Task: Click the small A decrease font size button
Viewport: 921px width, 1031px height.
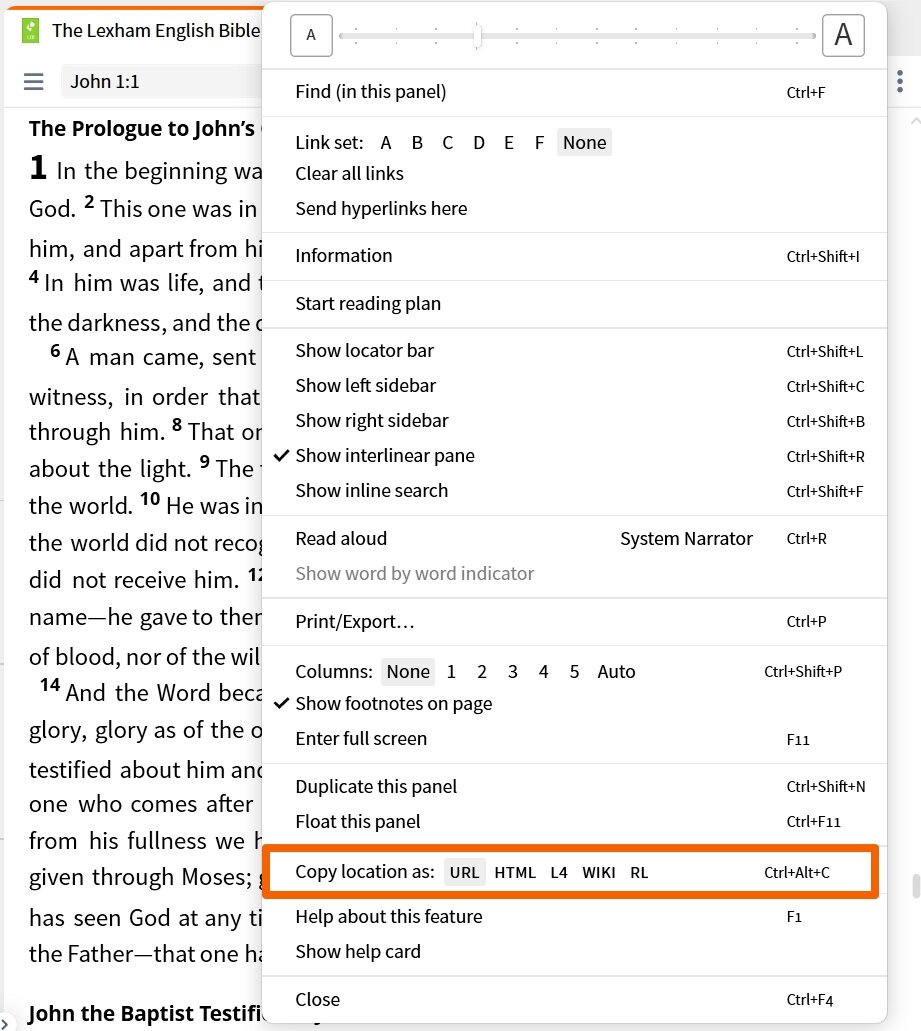Action: click(312, 35)
